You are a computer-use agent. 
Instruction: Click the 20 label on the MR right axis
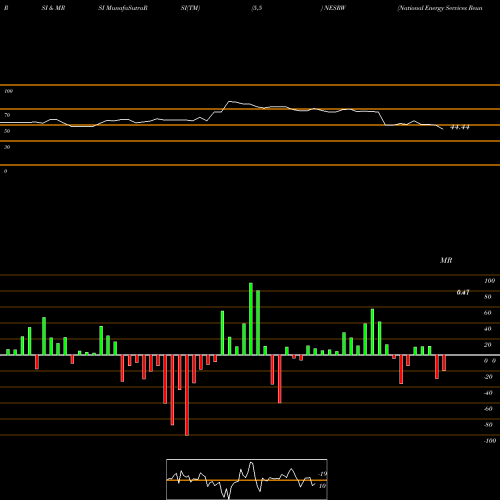[x=488, y=345]
